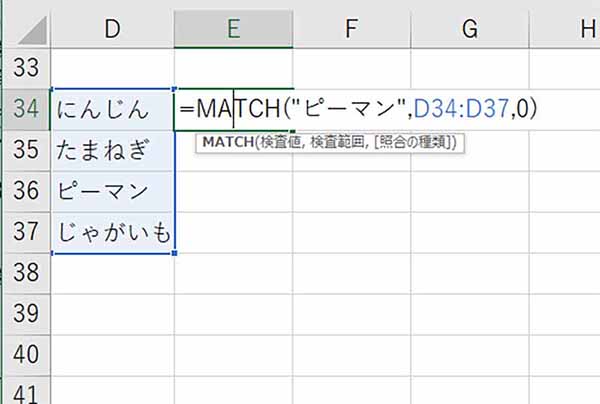Select the column G header

tap(469, 29)
